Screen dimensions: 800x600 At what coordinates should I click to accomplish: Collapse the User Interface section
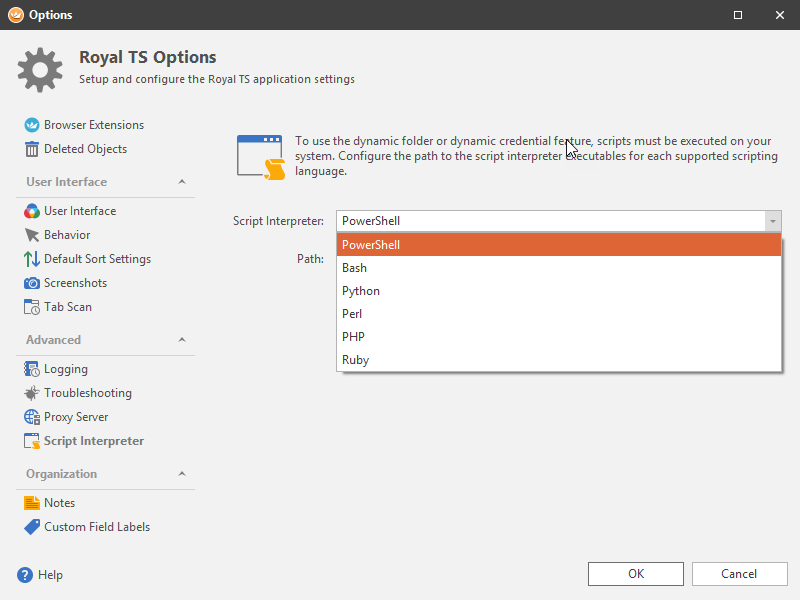182,182
